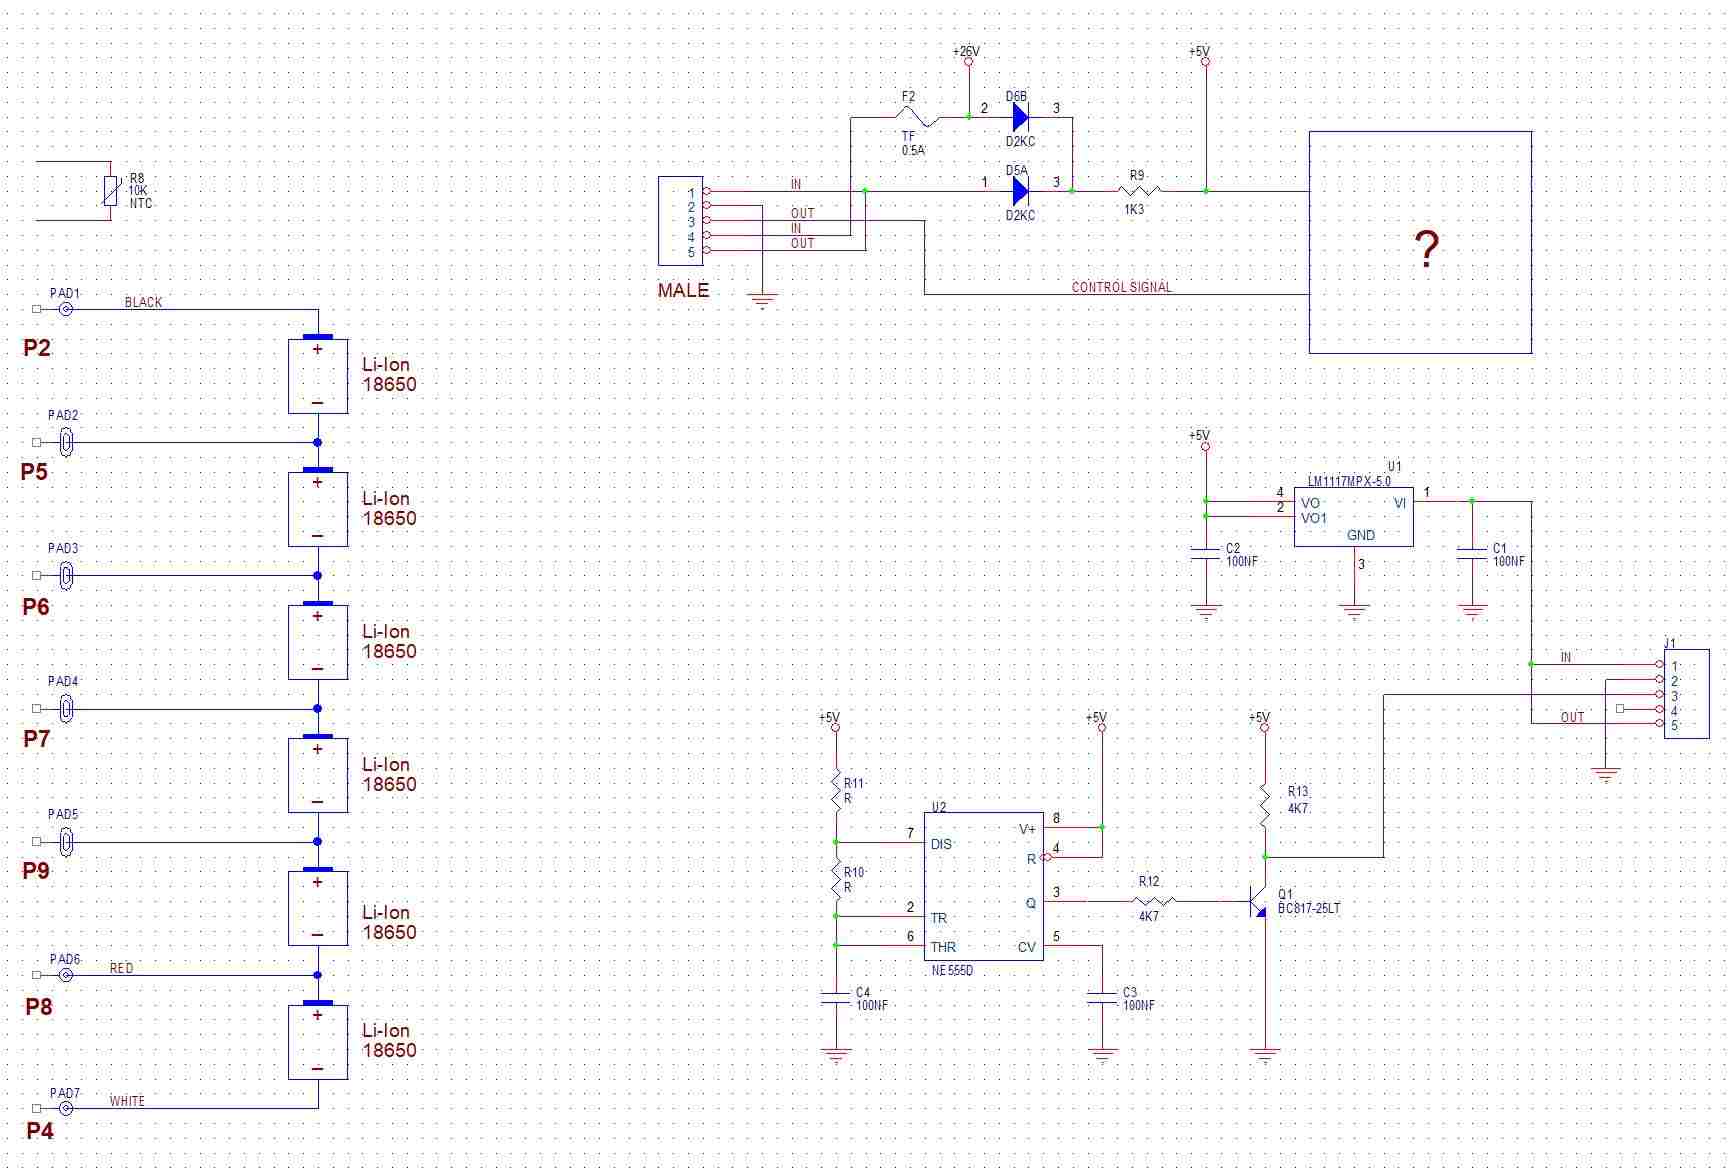Viewport: 1728px width, 1171px height.
Task: Click the PAD6 connector symbol
Action: [66, 975]
